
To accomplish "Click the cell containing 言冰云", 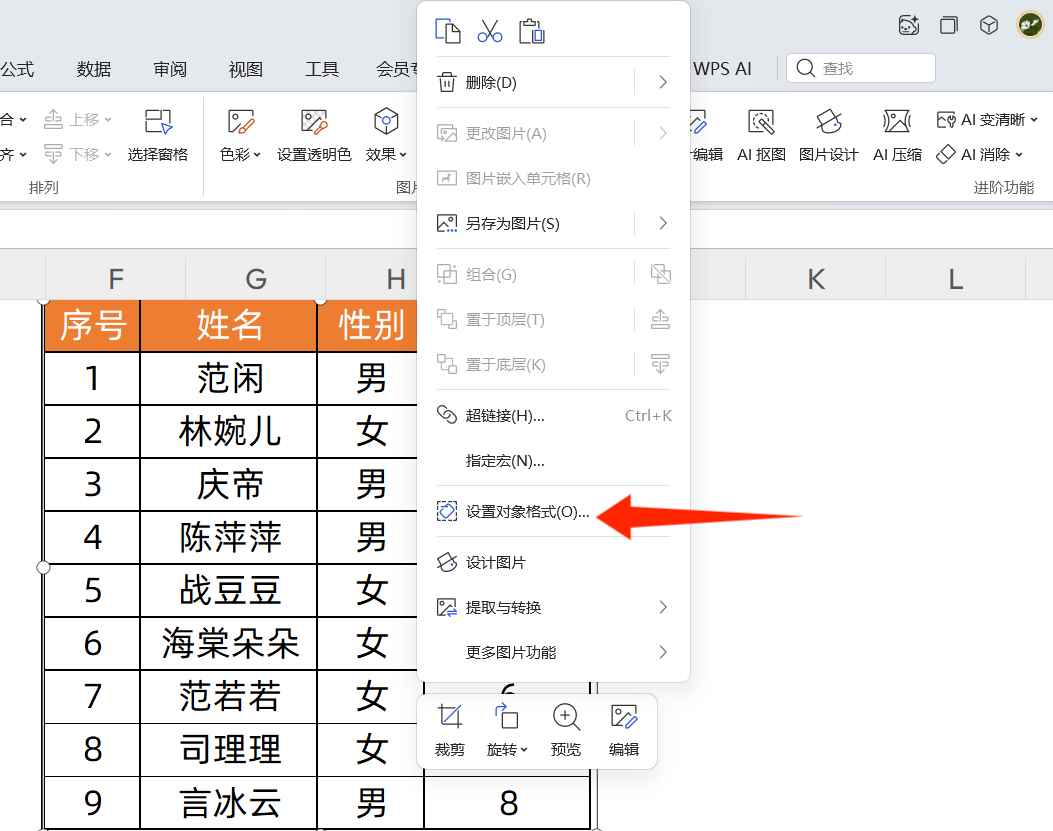I will (x=228, y=803).
